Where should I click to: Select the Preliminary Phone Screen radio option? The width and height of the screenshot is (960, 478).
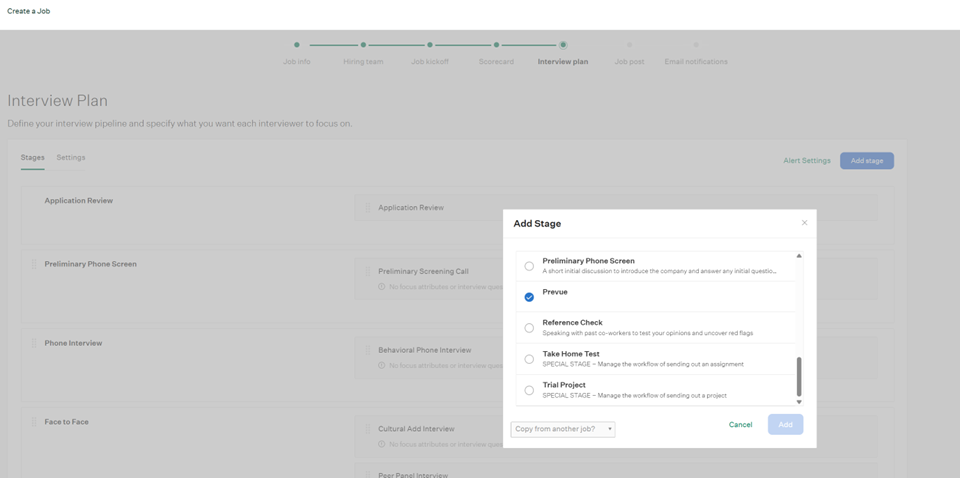pos(529,266)
